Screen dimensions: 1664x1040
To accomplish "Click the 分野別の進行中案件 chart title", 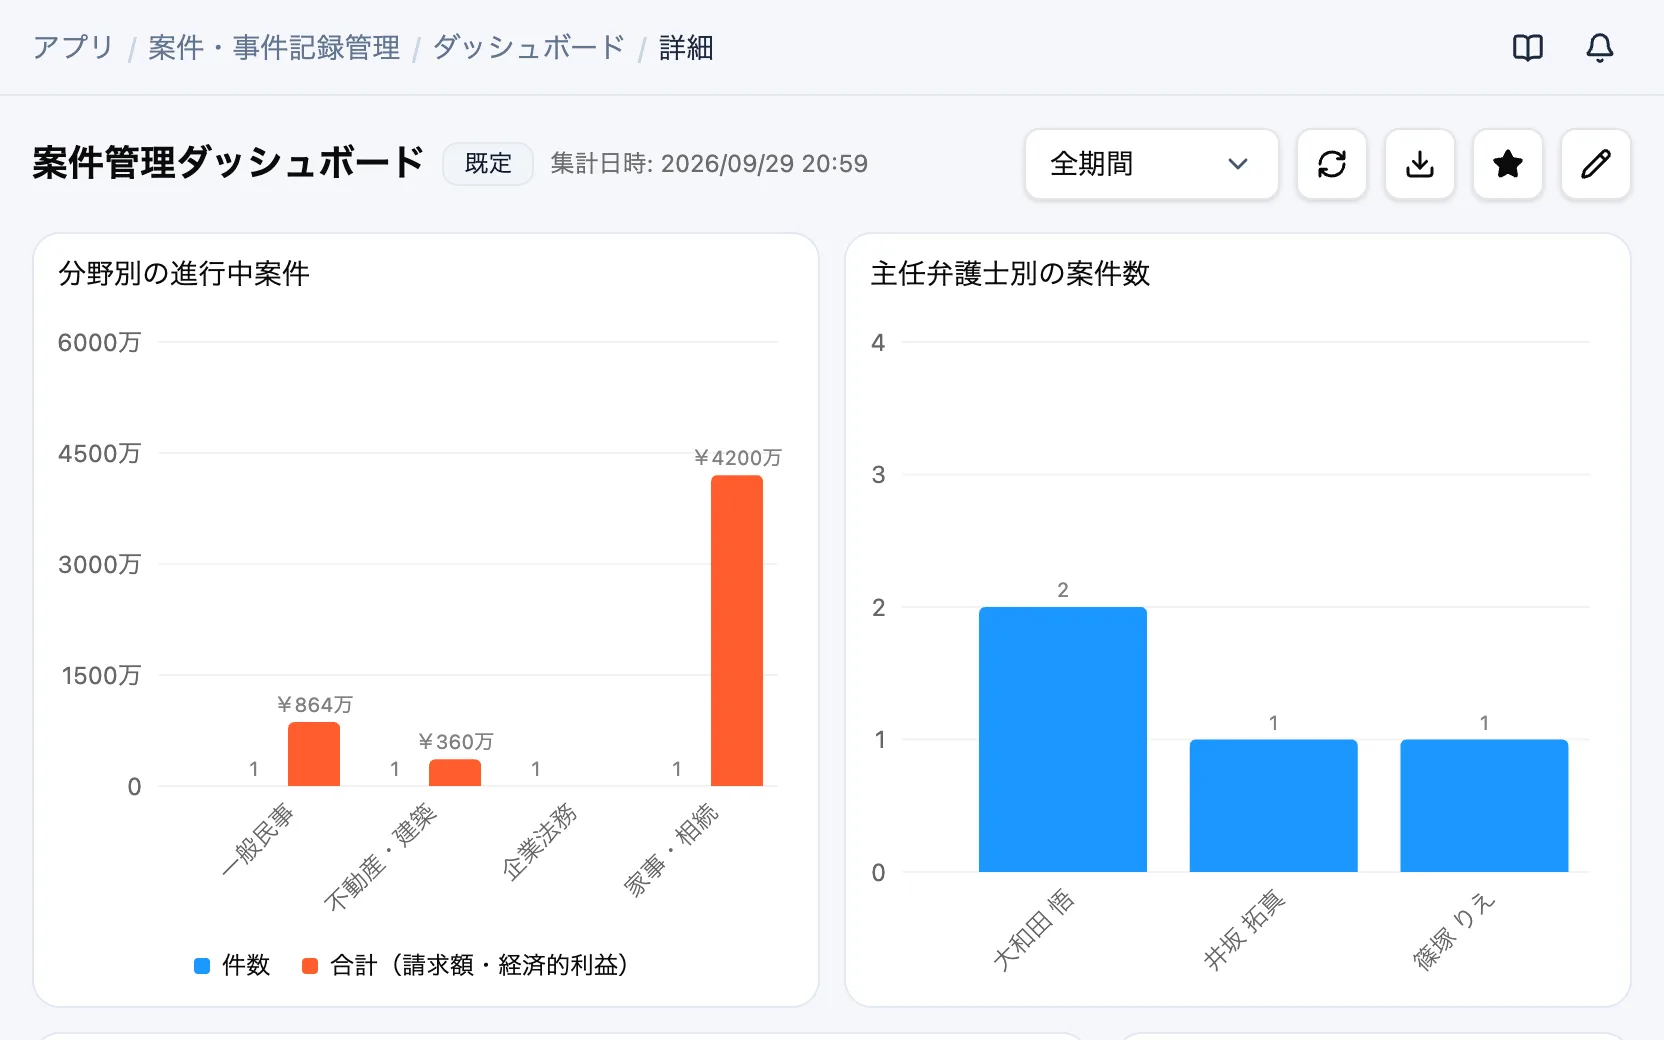I will point(184,274).
